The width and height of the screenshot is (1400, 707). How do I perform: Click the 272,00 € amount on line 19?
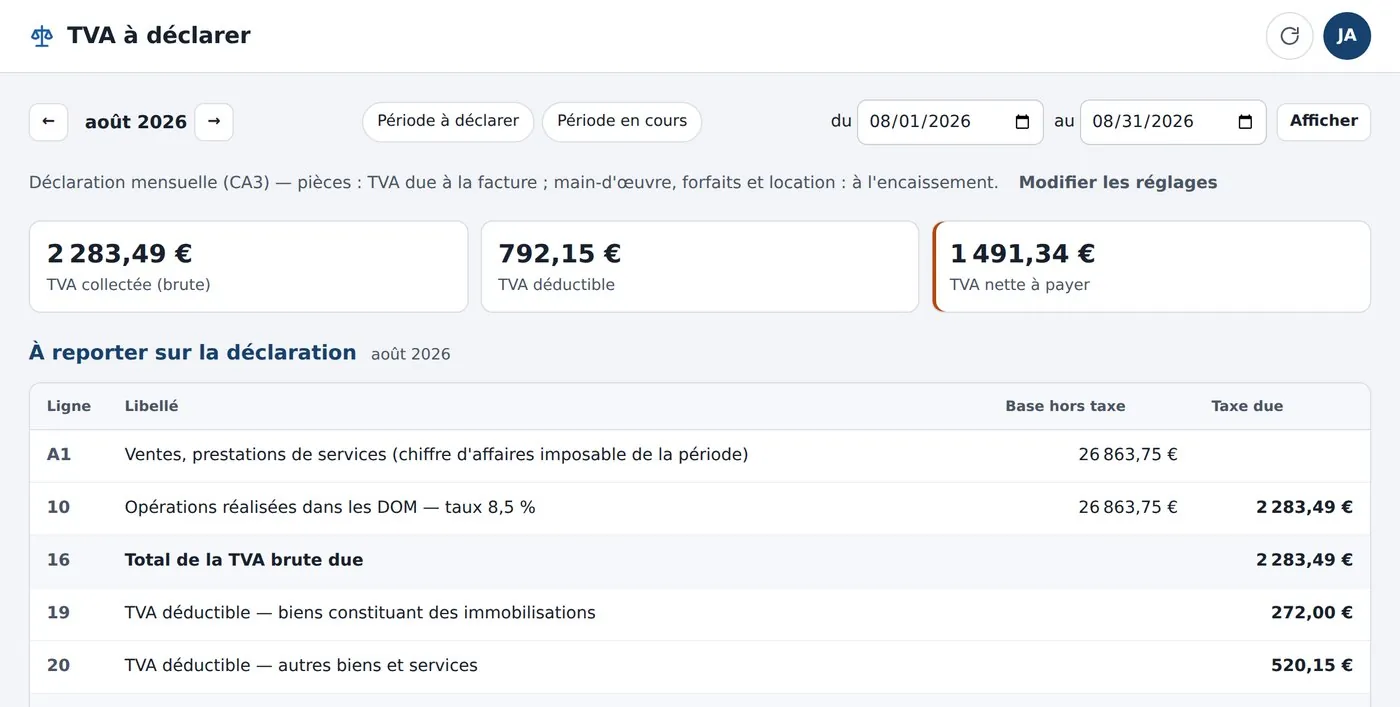click(x=1312, y=613)
